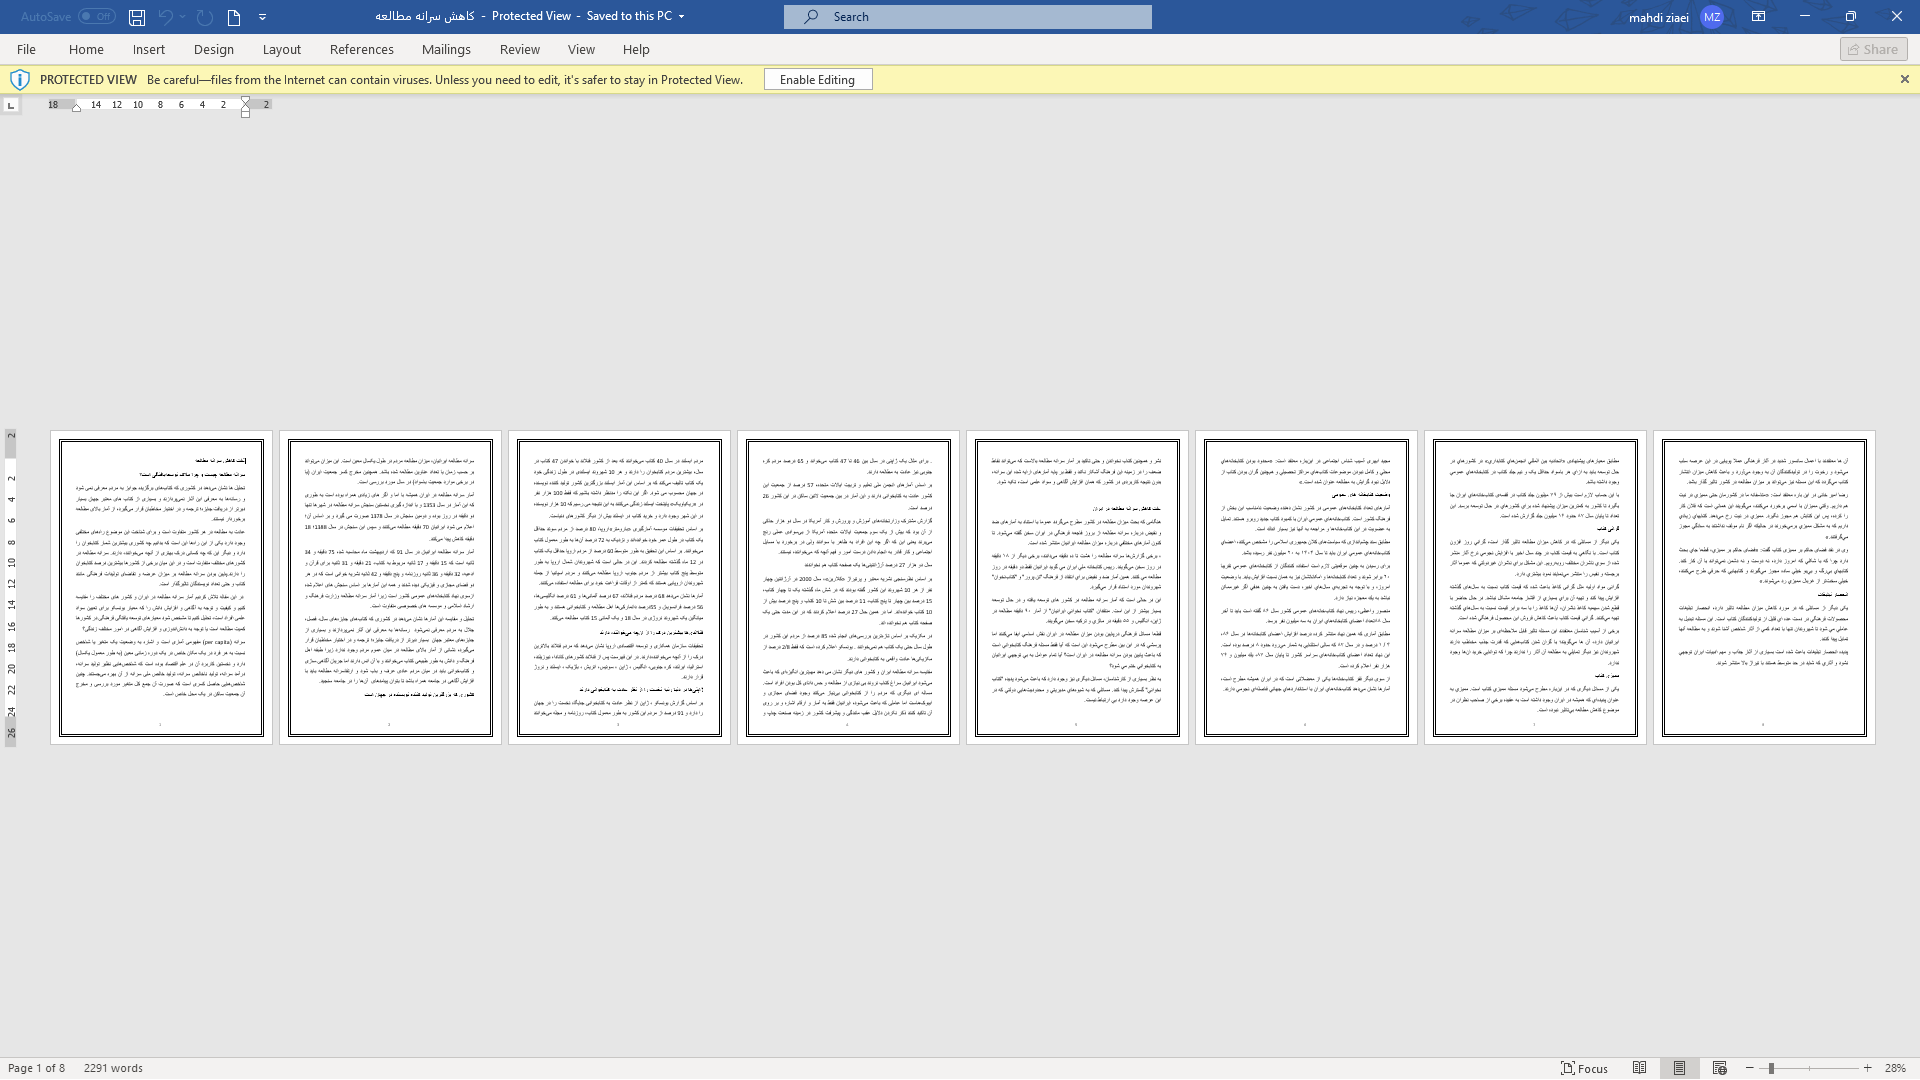Enable Focus mode from status bar
Screen dimensions: 1920x1080
click(1584, 1068)
